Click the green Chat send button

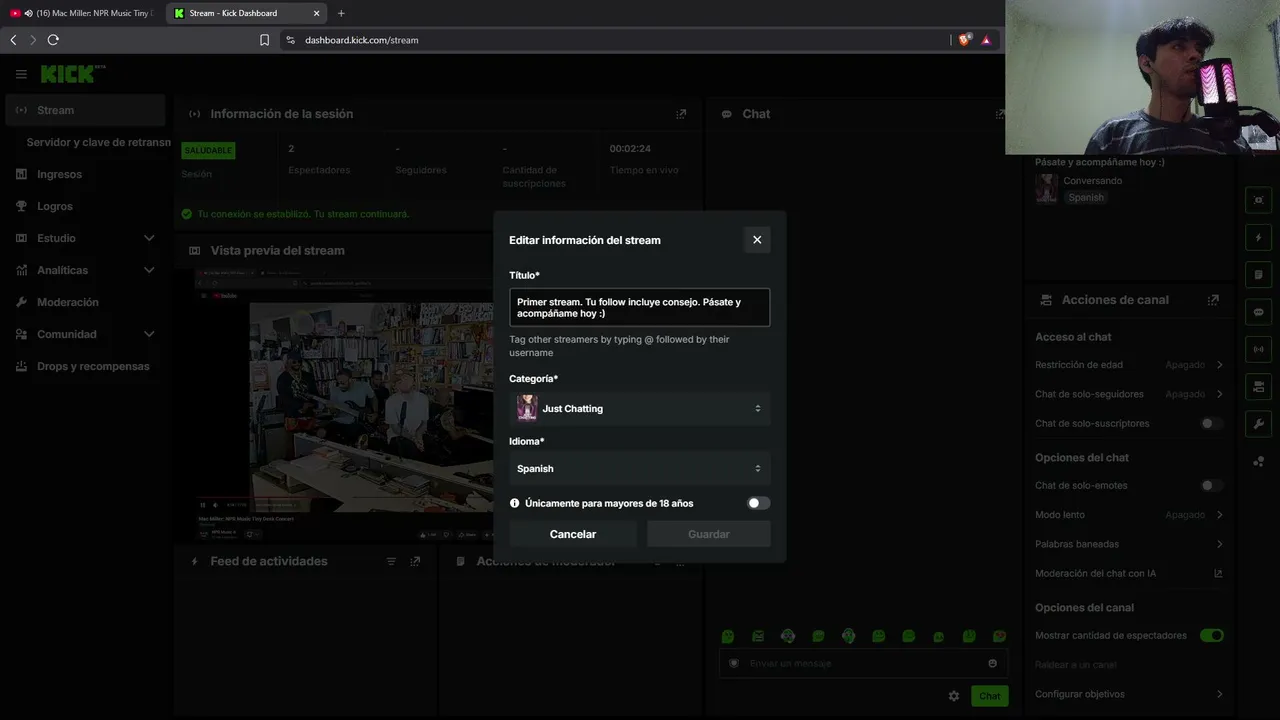tap(989, 696)
